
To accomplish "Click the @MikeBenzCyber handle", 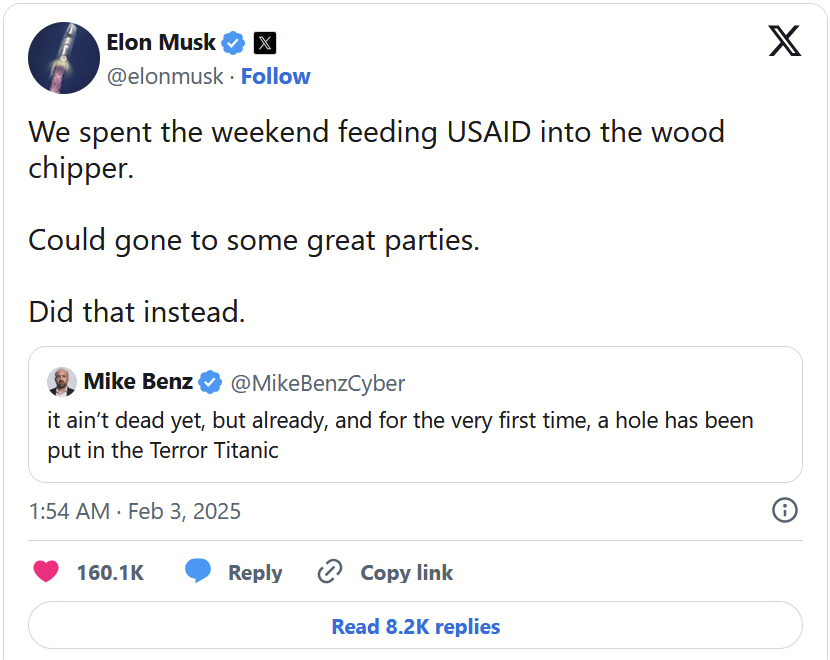I will coord(318,383).
